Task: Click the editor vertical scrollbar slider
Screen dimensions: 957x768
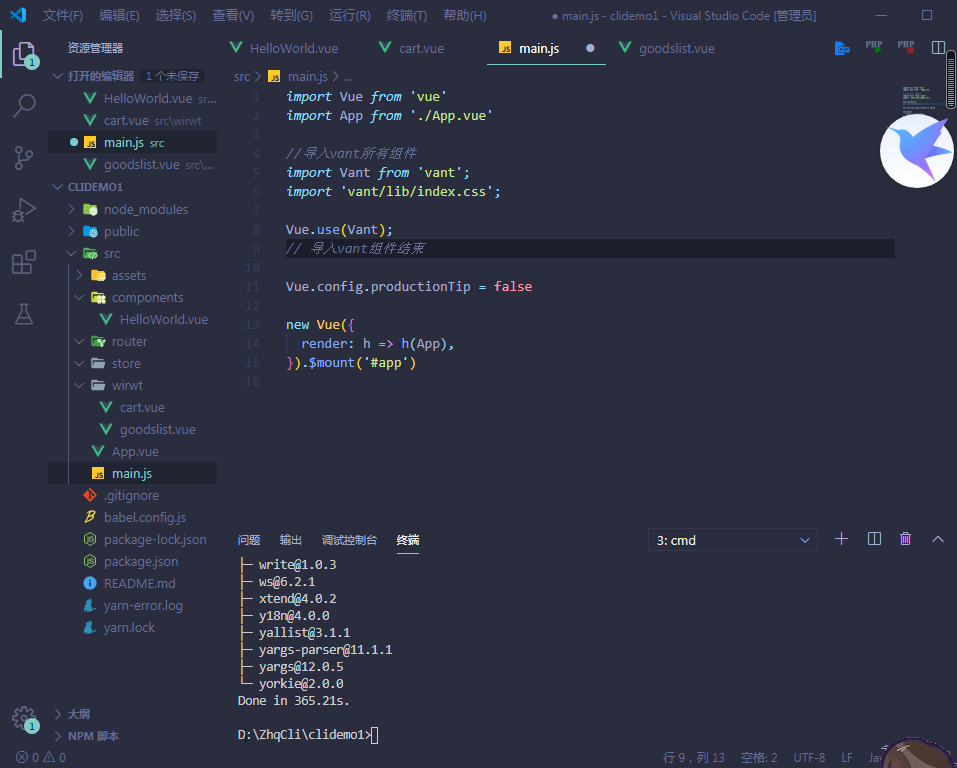Action: pos(951,80)
